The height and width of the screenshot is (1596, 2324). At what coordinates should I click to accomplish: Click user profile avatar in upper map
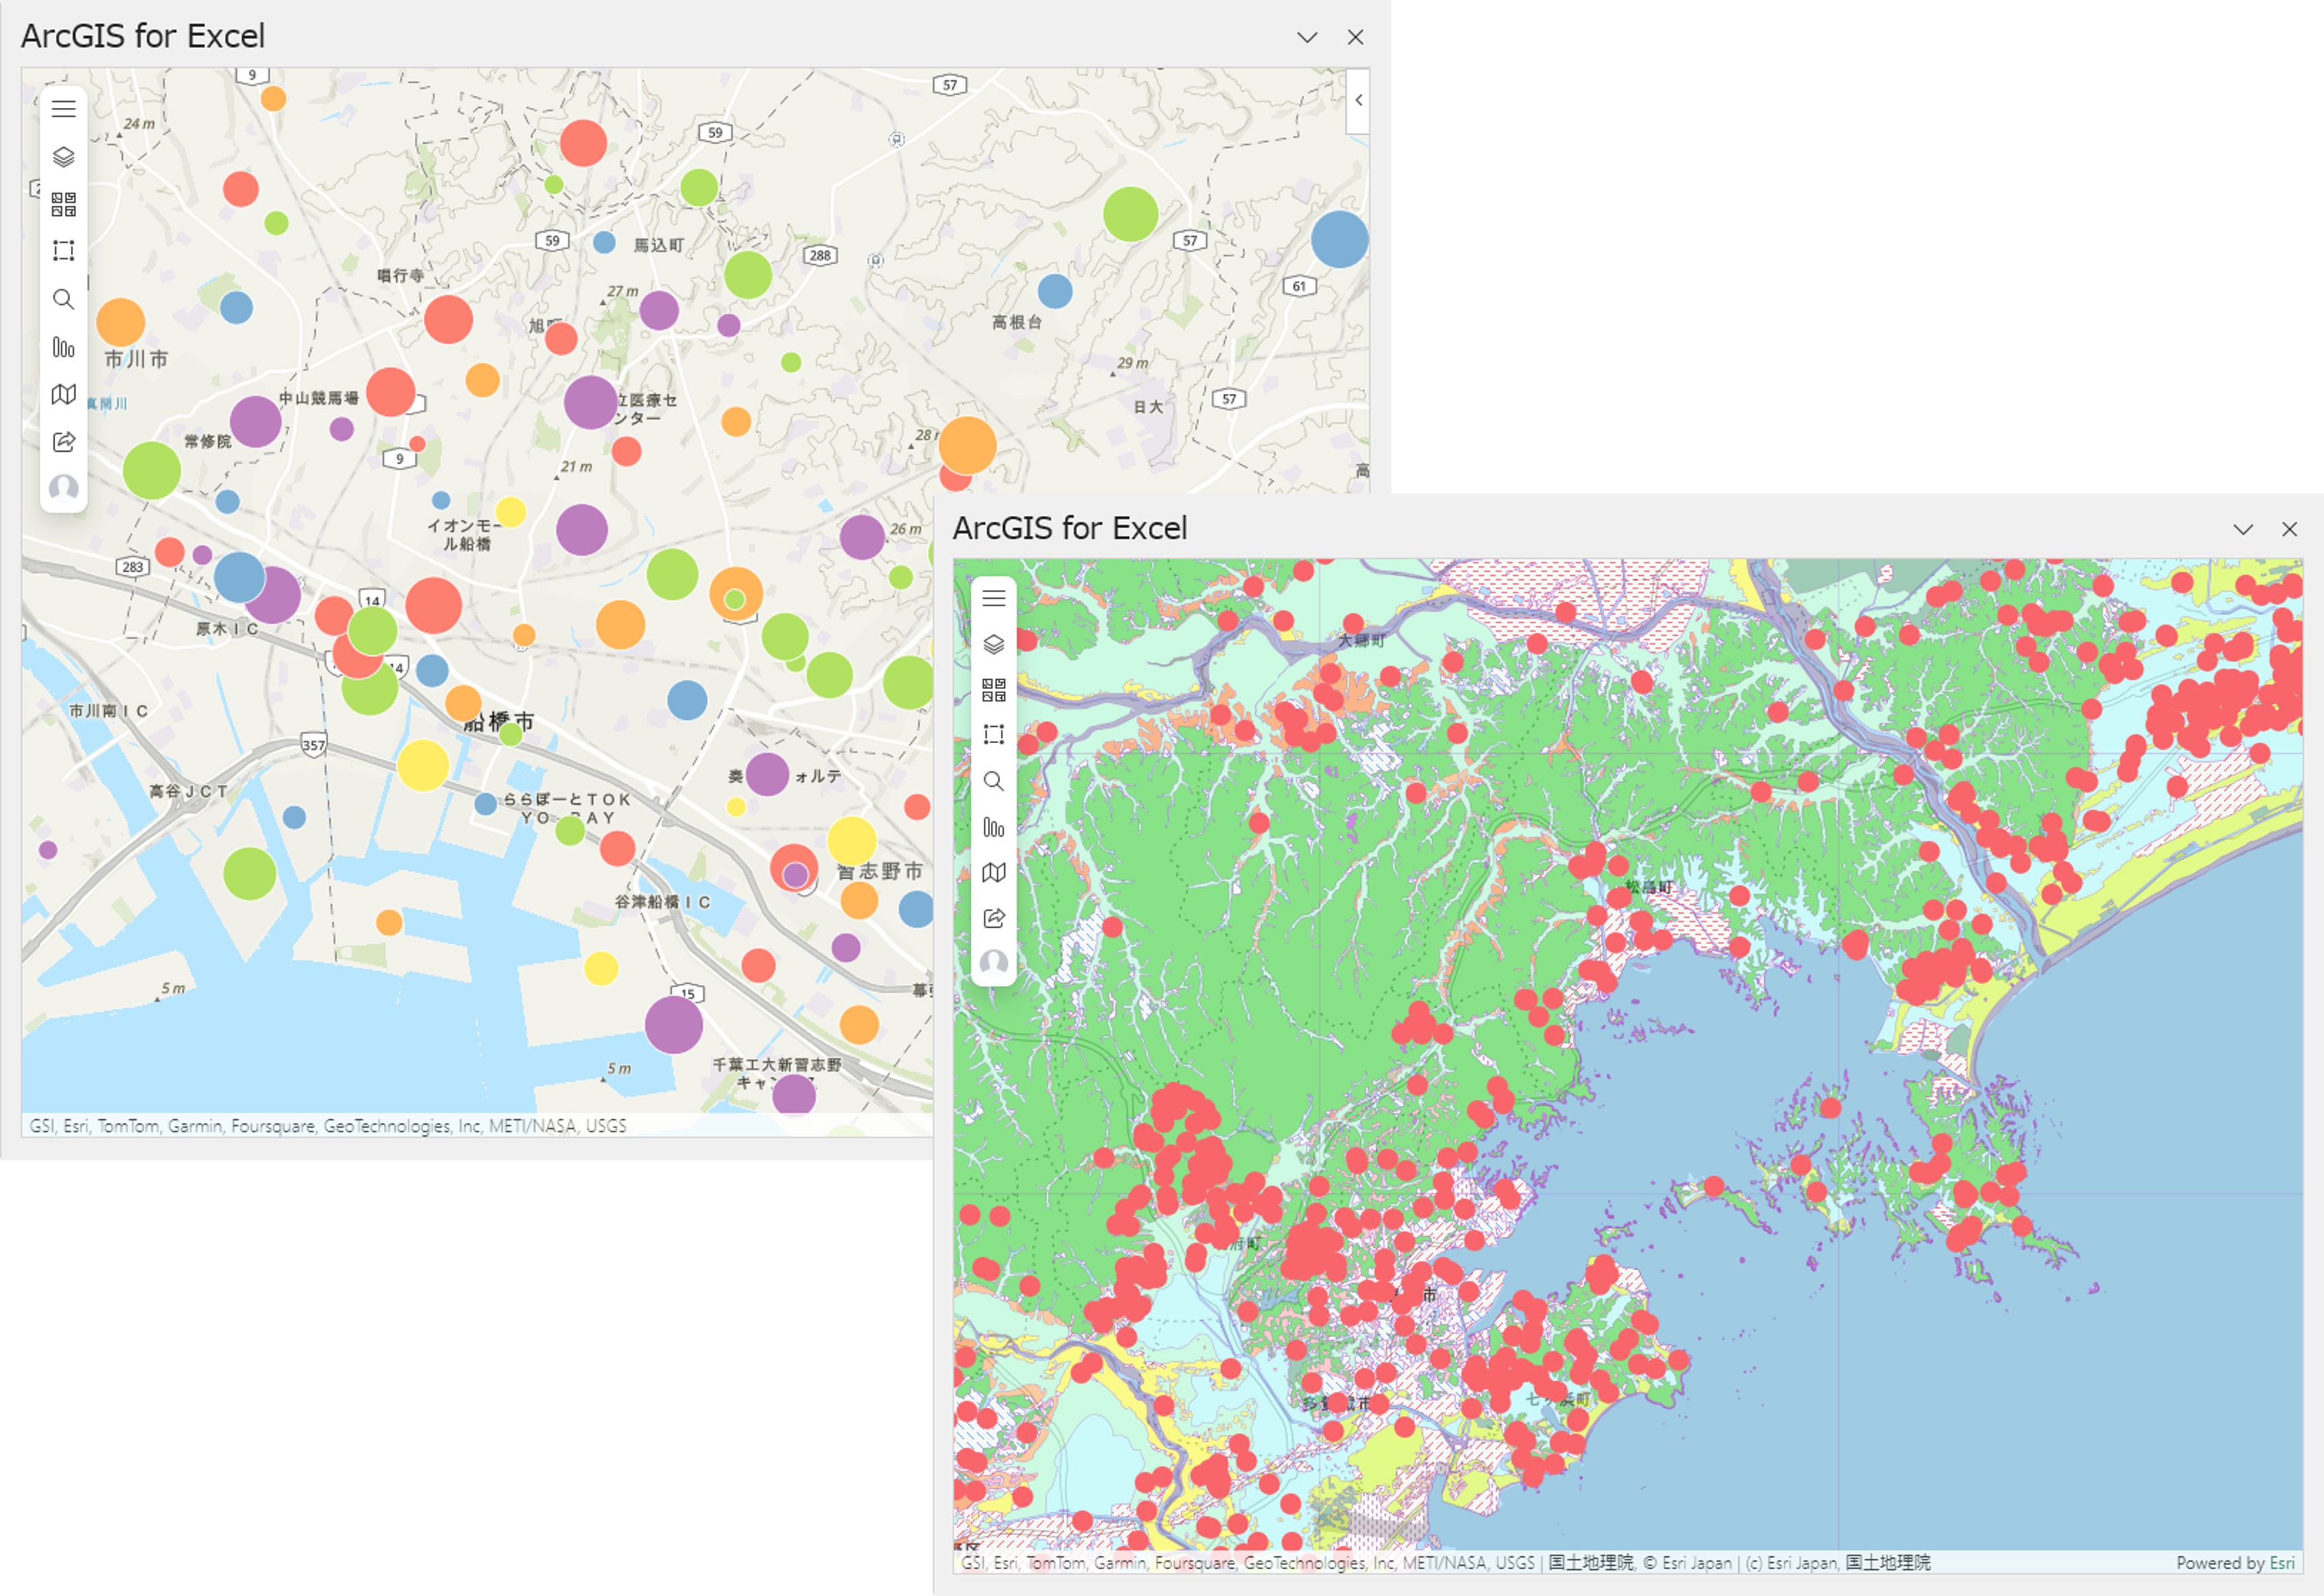63,488
